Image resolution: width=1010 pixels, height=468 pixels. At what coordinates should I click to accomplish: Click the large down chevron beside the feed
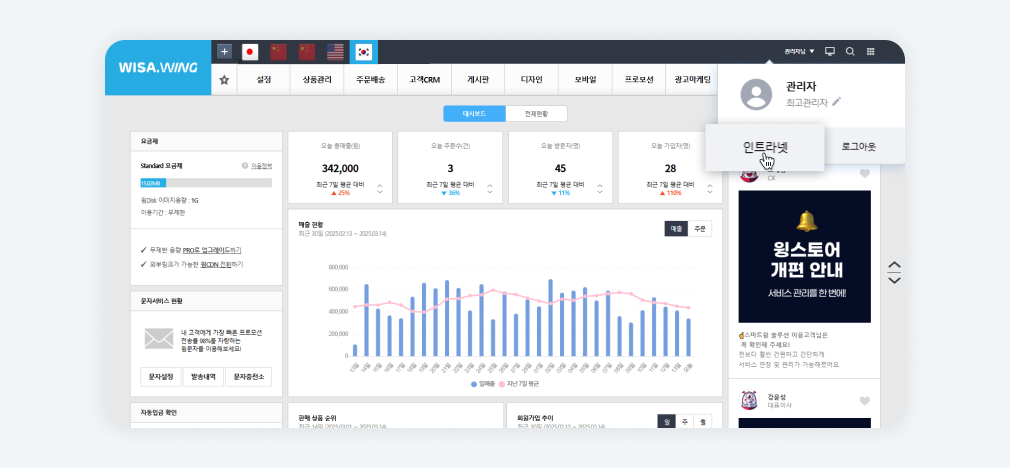(894, 280)
